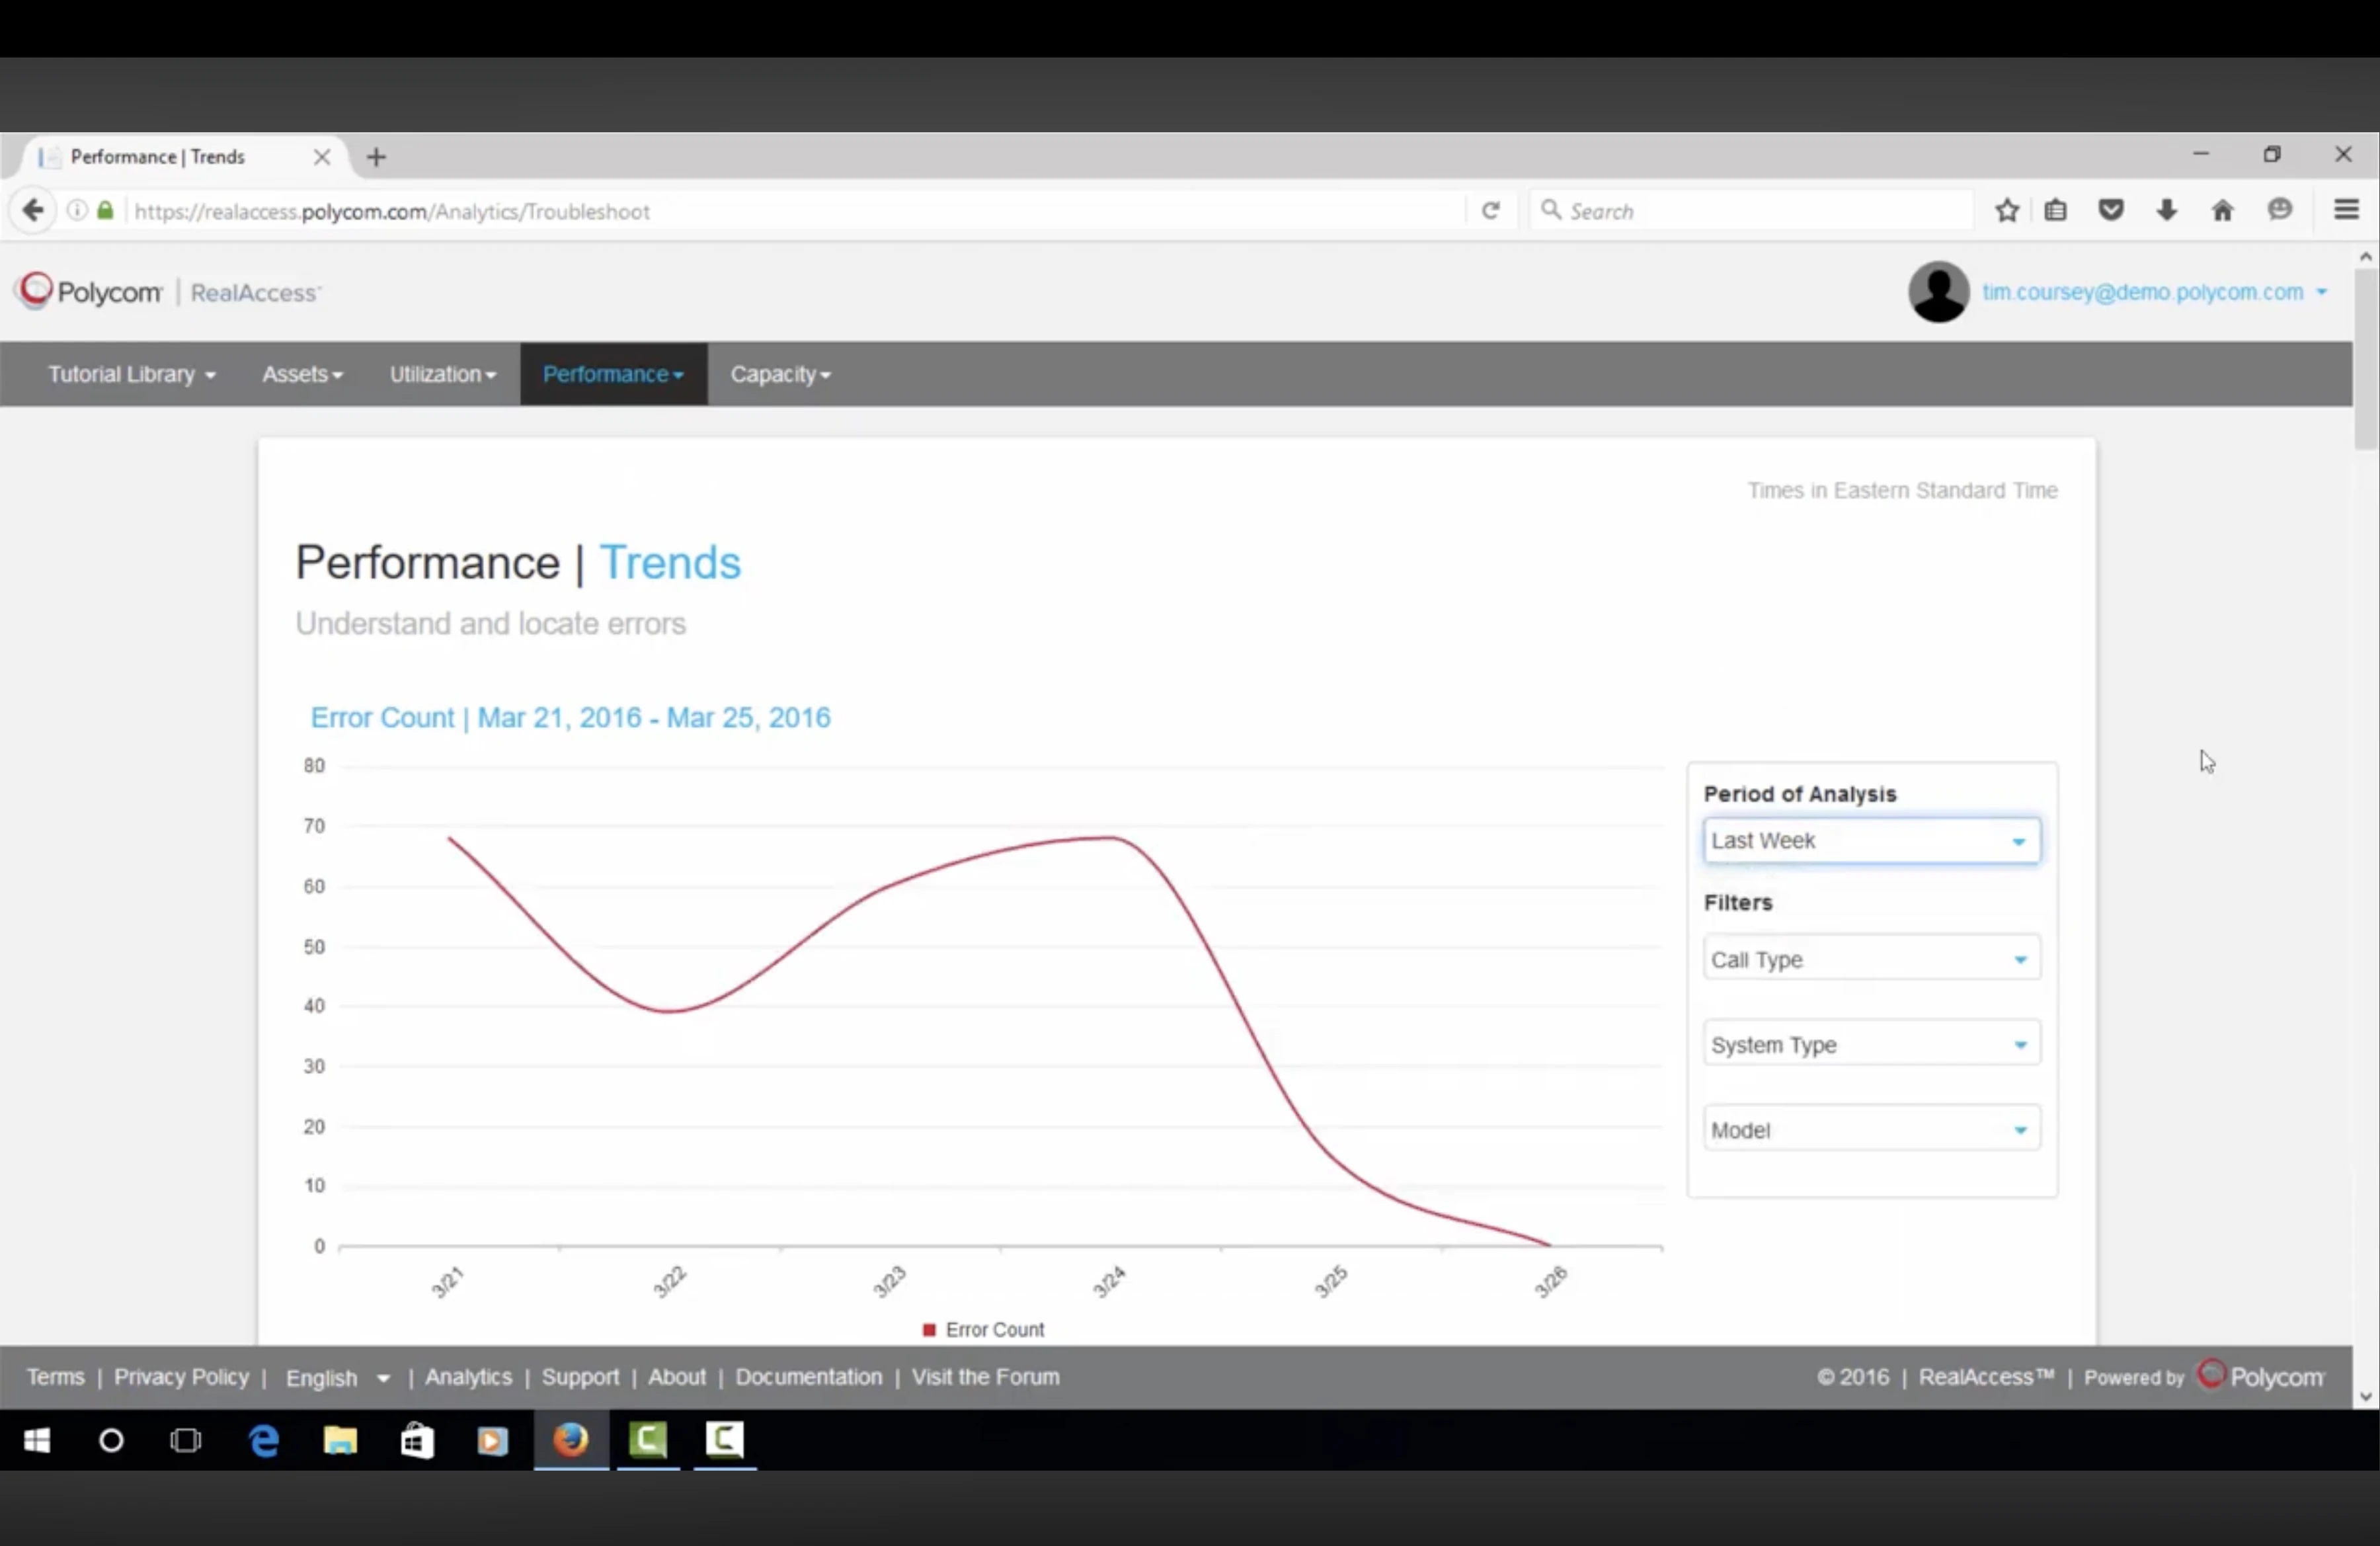This screenshot has height=1546, width=2380.
Task: Visit the Forum footer link
Action: pyautogui.click(x=985, y=1377)
